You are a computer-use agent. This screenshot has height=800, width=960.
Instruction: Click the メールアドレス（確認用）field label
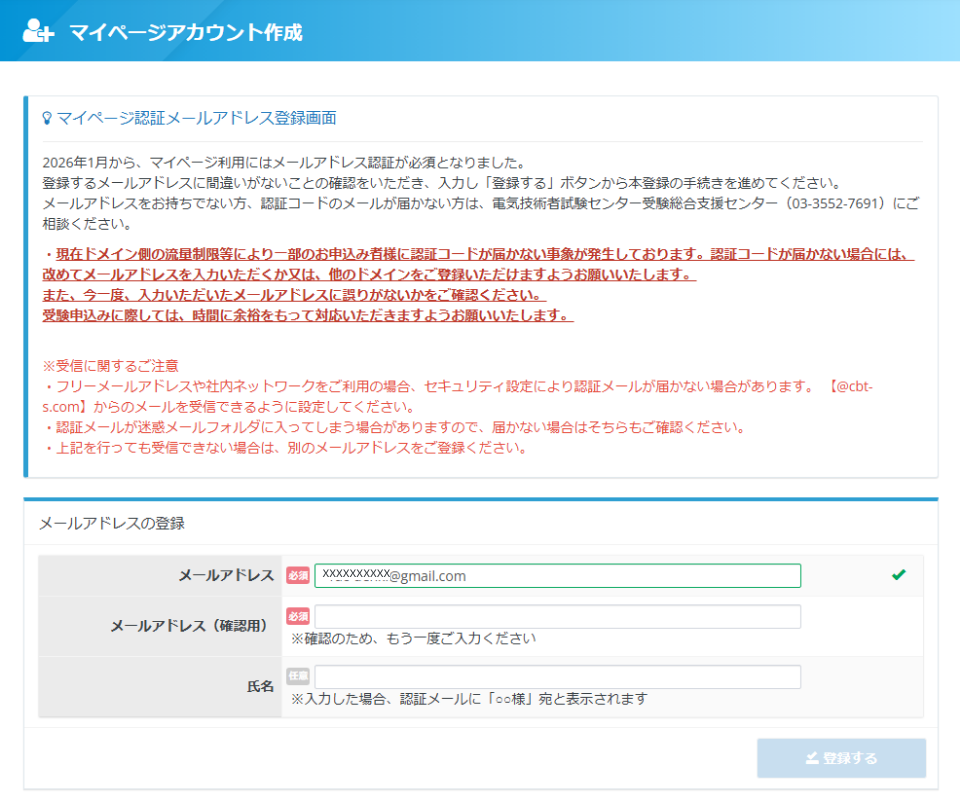[192, 626]
